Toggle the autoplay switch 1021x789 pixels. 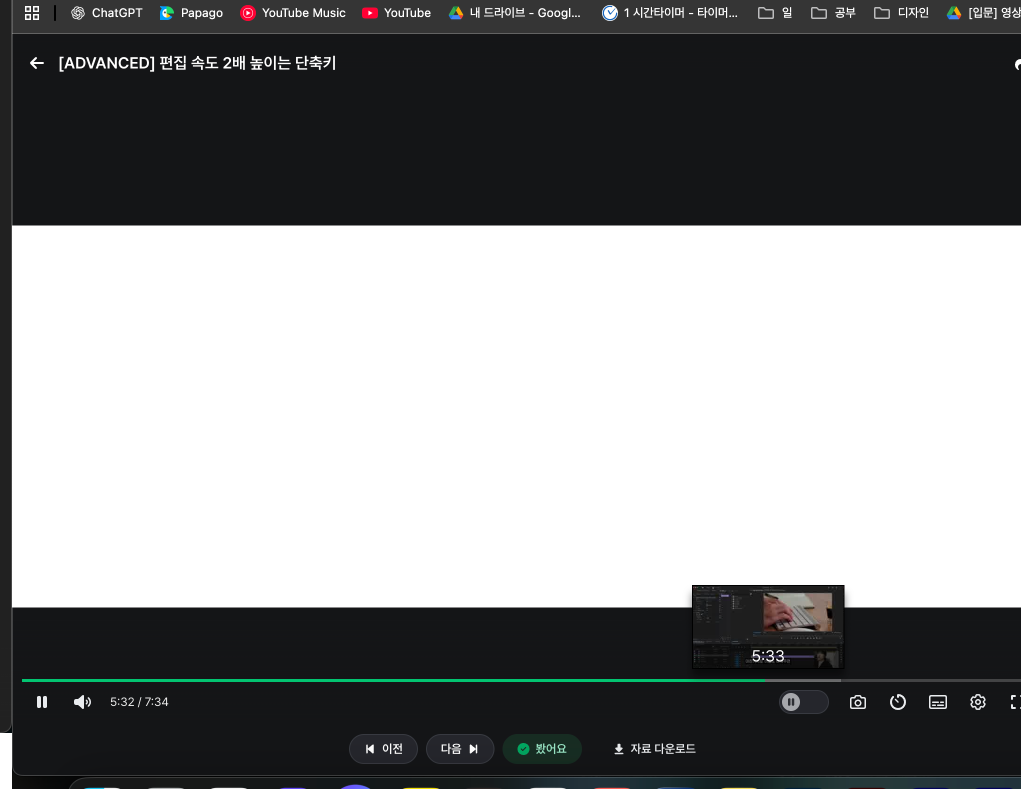(x=804, y=702)
